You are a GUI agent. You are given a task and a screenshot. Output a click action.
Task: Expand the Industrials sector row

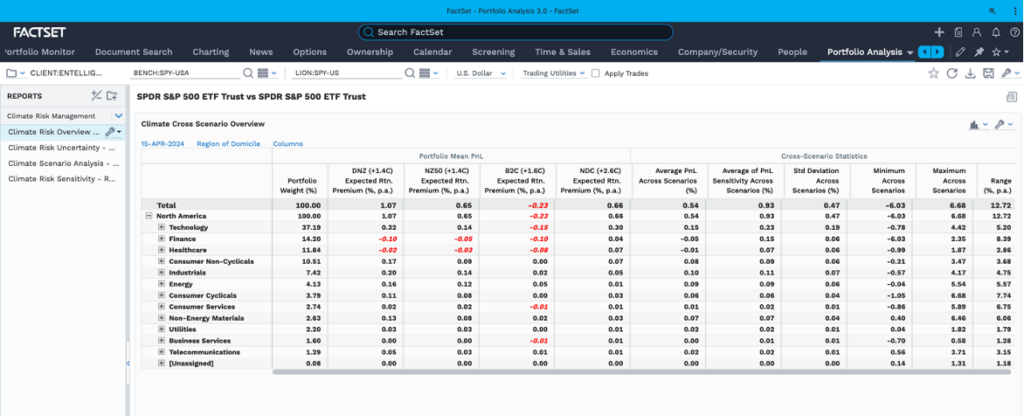pyautogui.click(x=161, y=272)
